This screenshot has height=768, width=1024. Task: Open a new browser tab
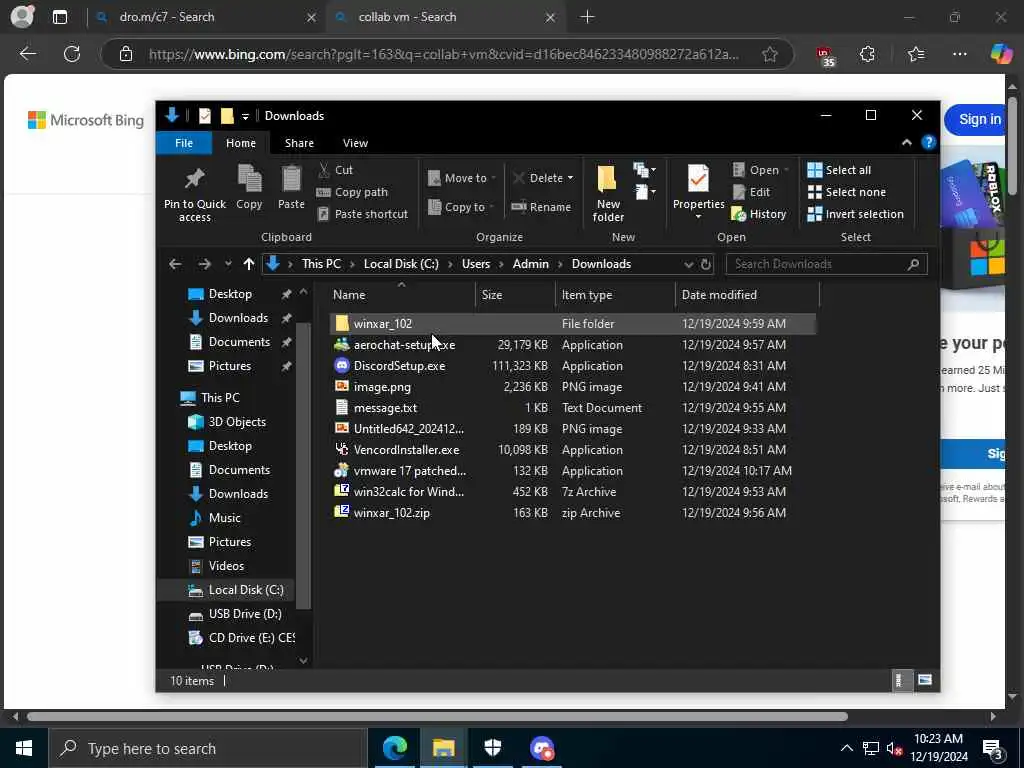click(x=587, y=17)
